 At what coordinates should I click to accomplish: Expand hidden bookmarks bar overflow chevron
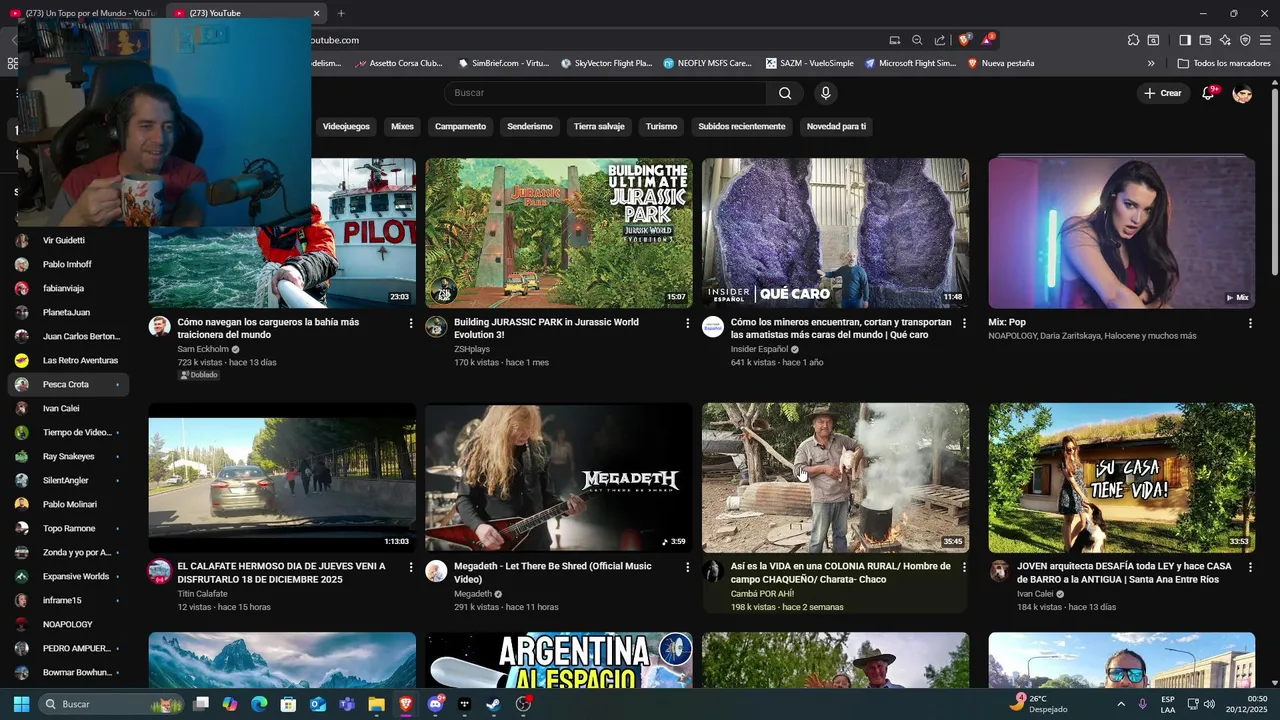1151,63
